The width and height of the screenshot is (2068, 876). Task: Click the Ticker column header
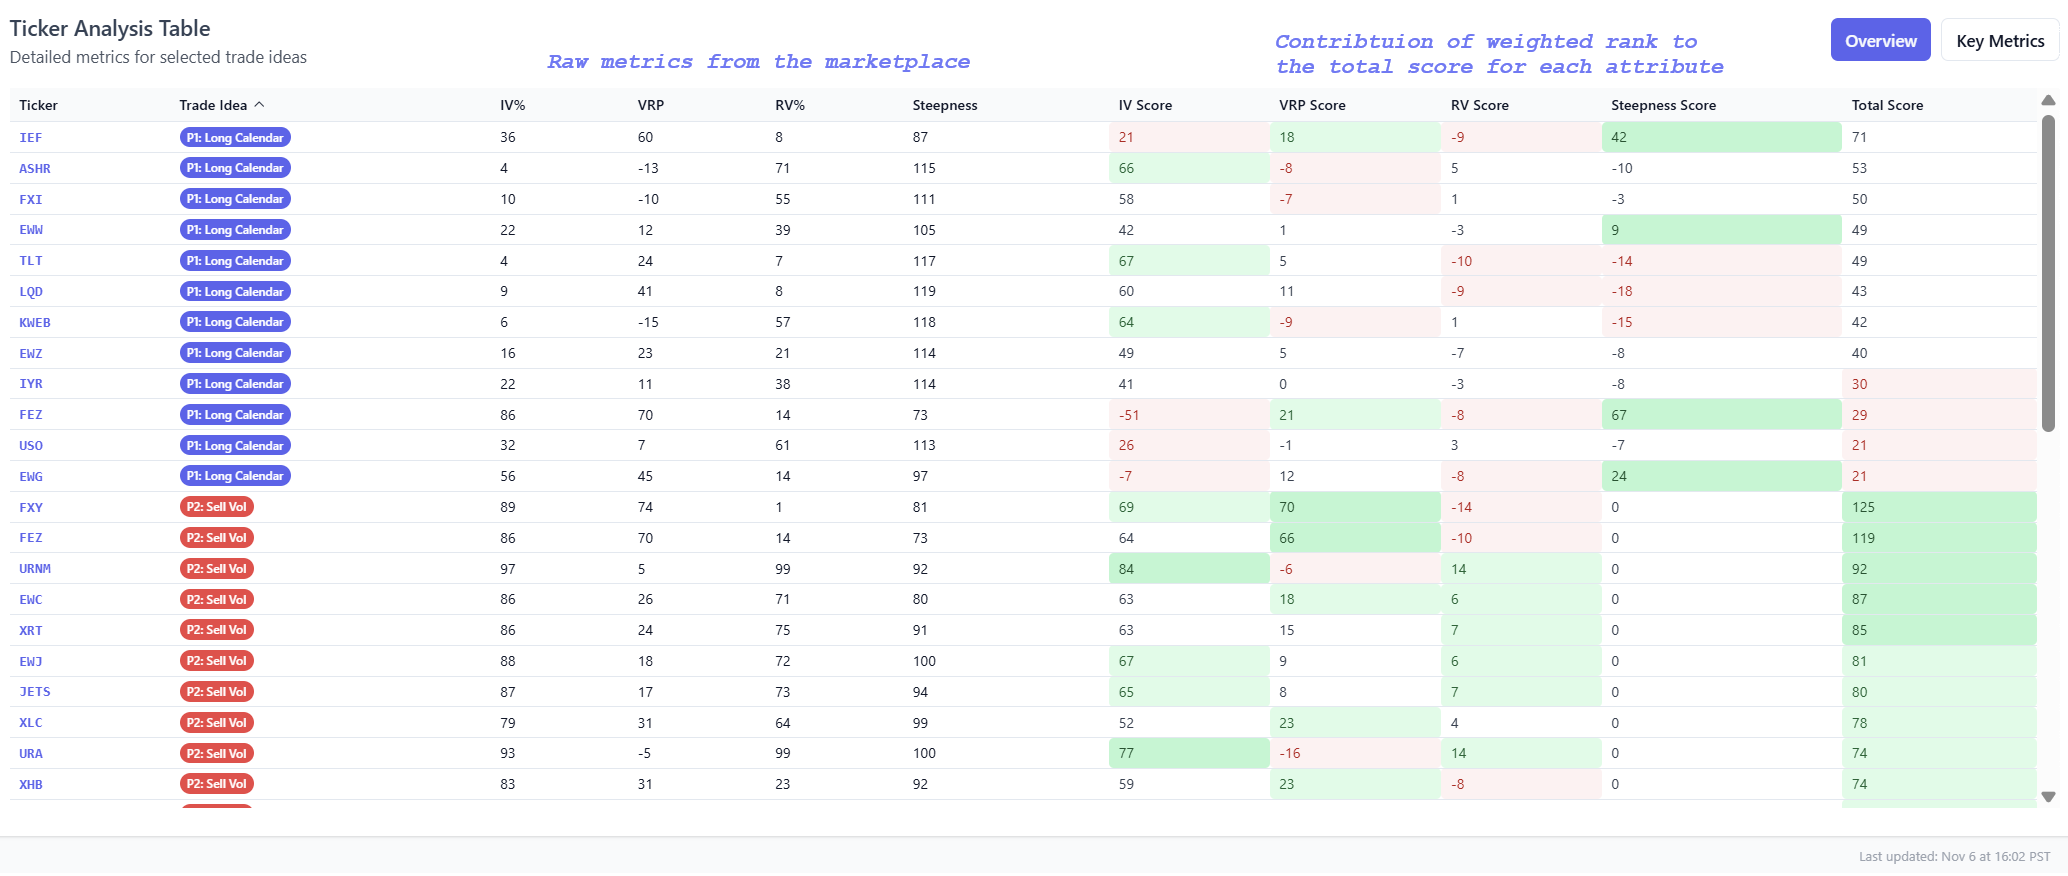coord(39,105)
